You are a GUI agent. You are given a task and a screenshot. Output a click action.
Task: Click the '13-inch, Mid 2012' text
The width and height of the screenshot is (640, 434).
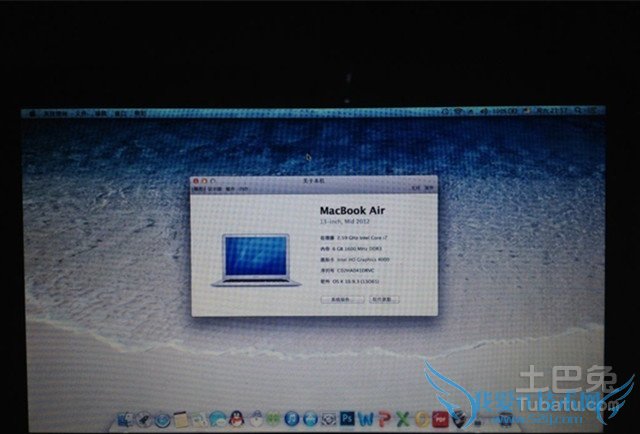pyautogui.click(x=344, y=221)
